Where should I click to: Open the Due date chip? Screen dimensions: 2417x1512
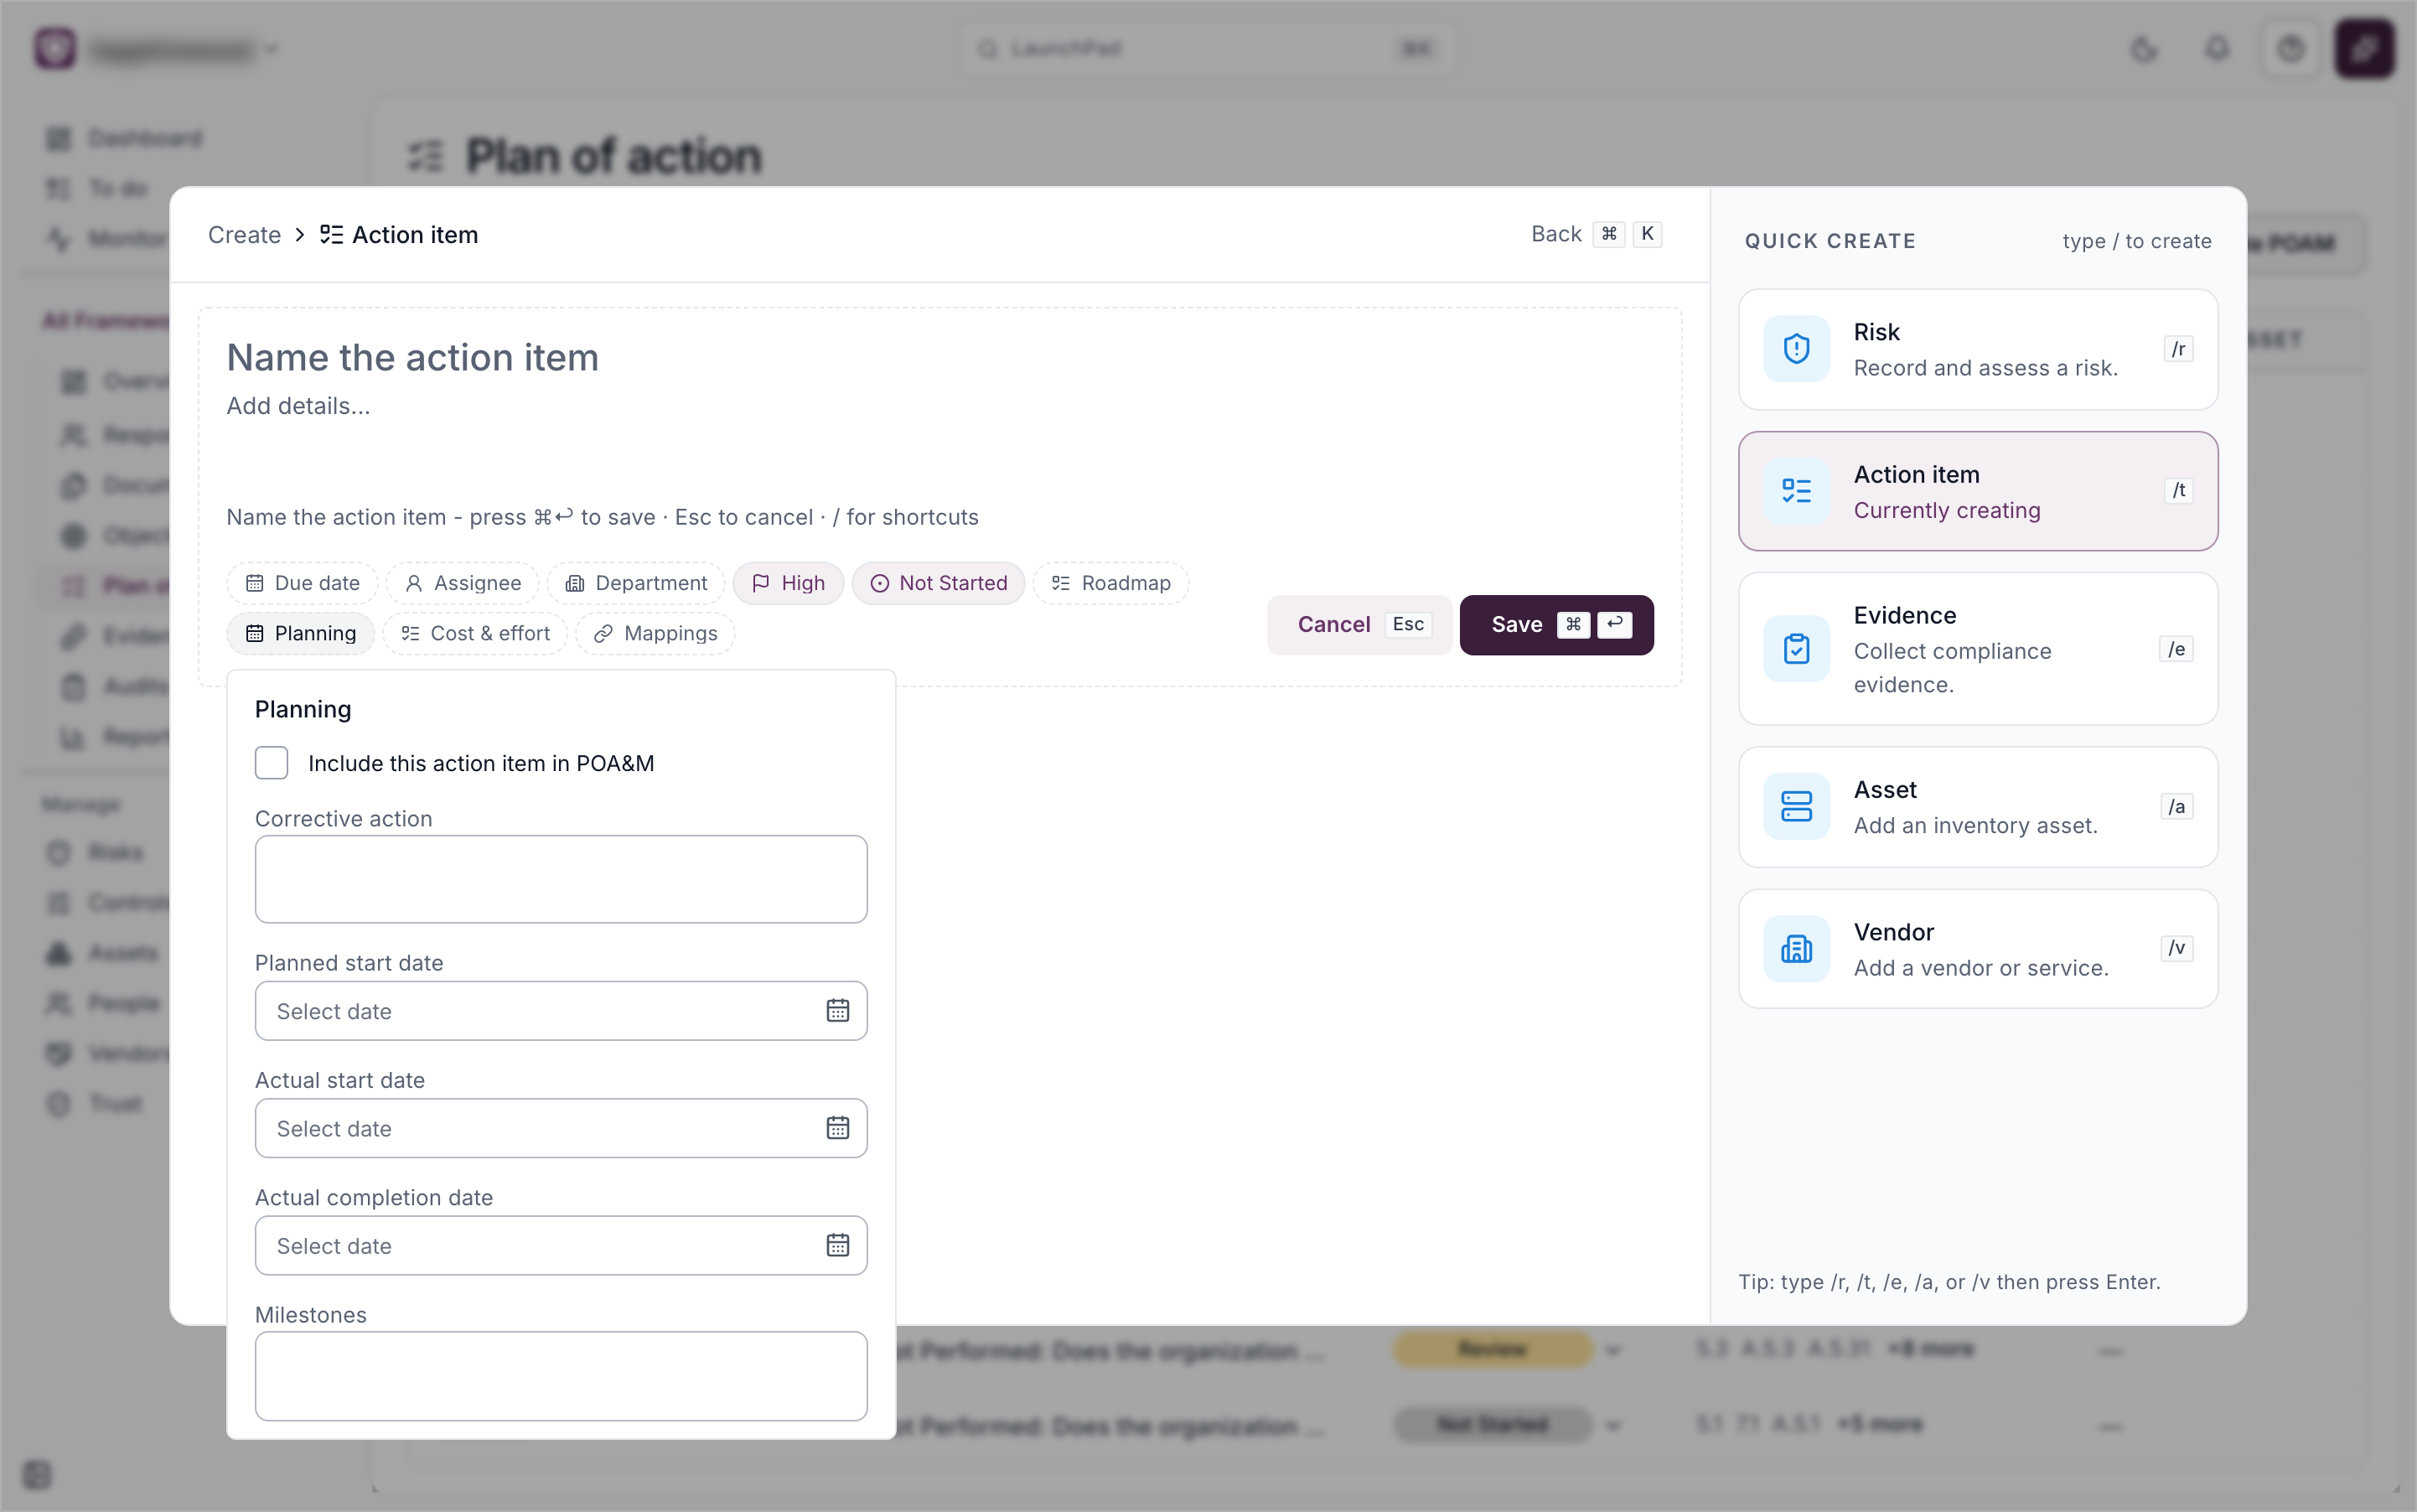(x=302, y=583)
